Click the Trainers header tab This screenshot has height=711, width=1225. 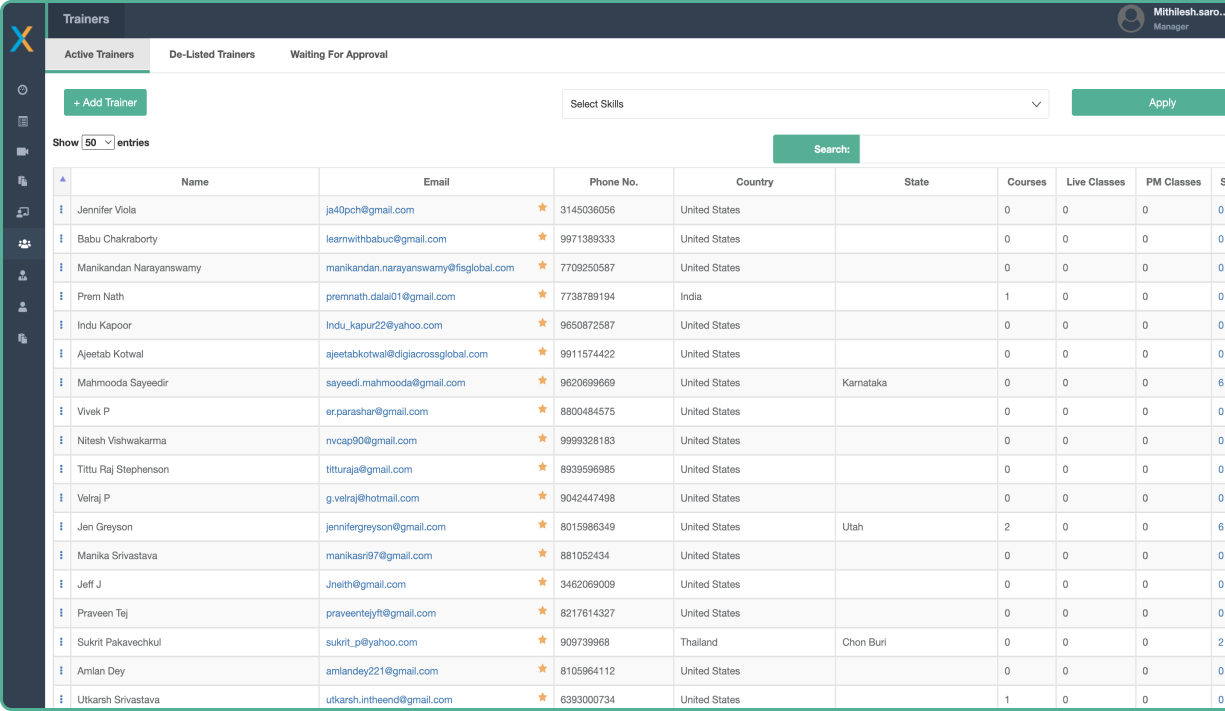point(86,19)
